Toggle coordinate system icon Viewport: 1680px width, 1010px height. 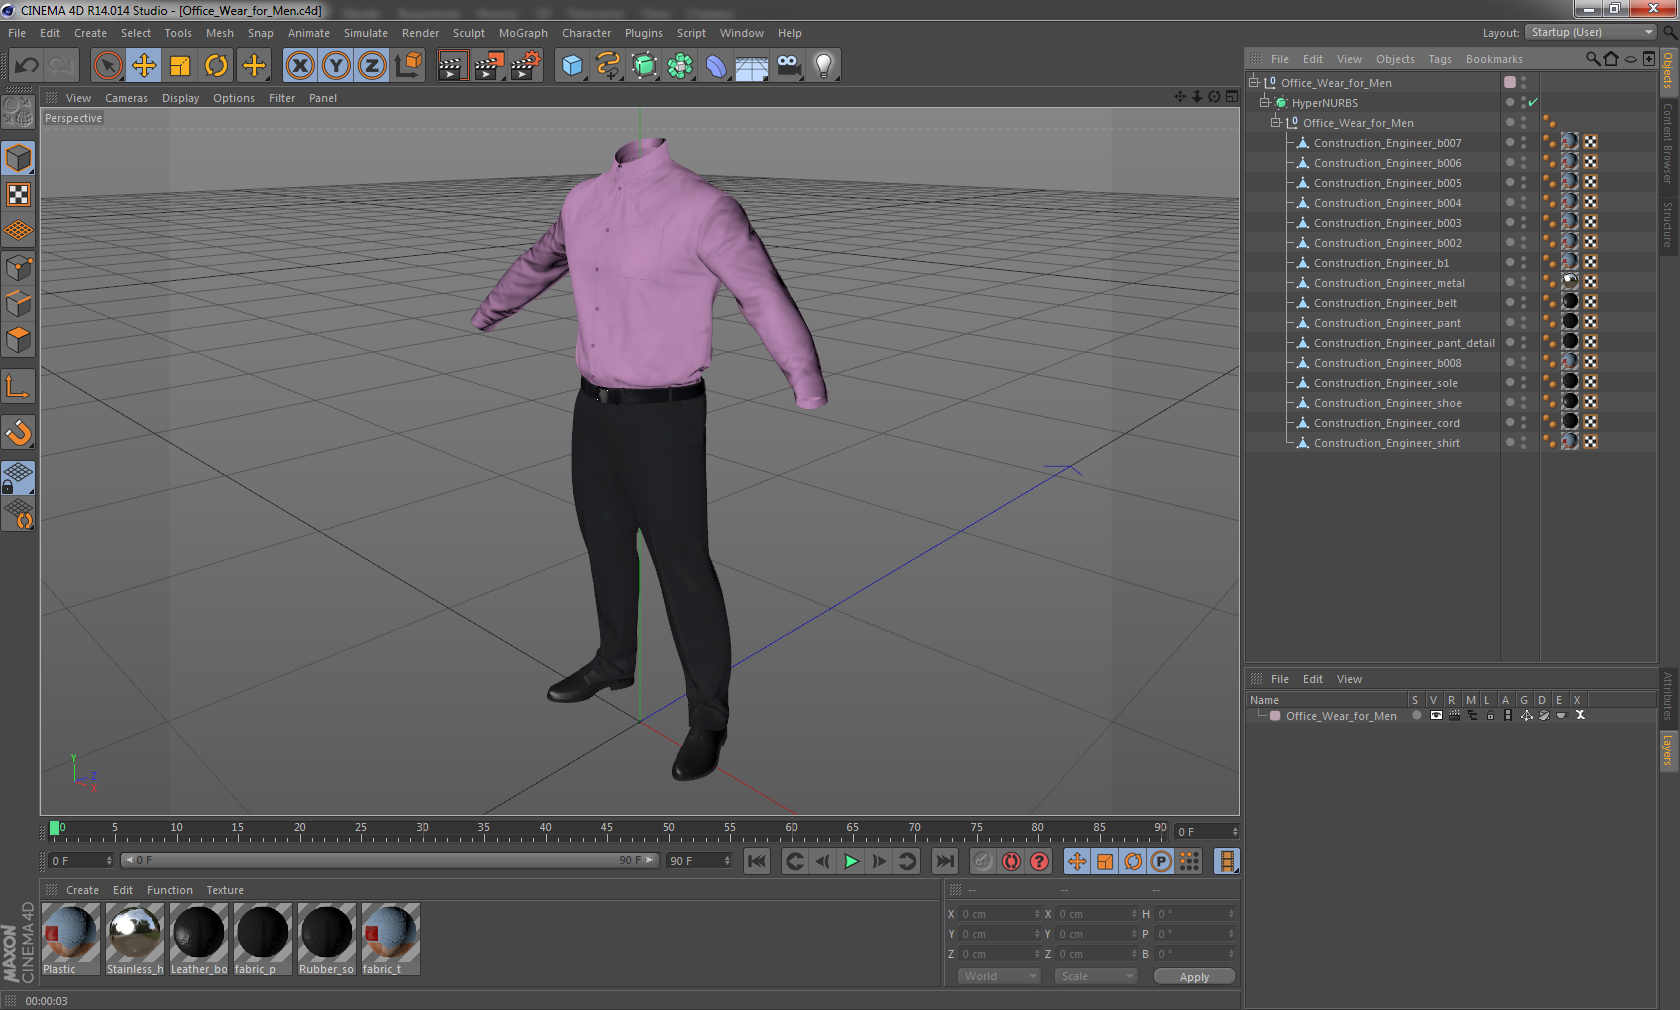point(408,66)
